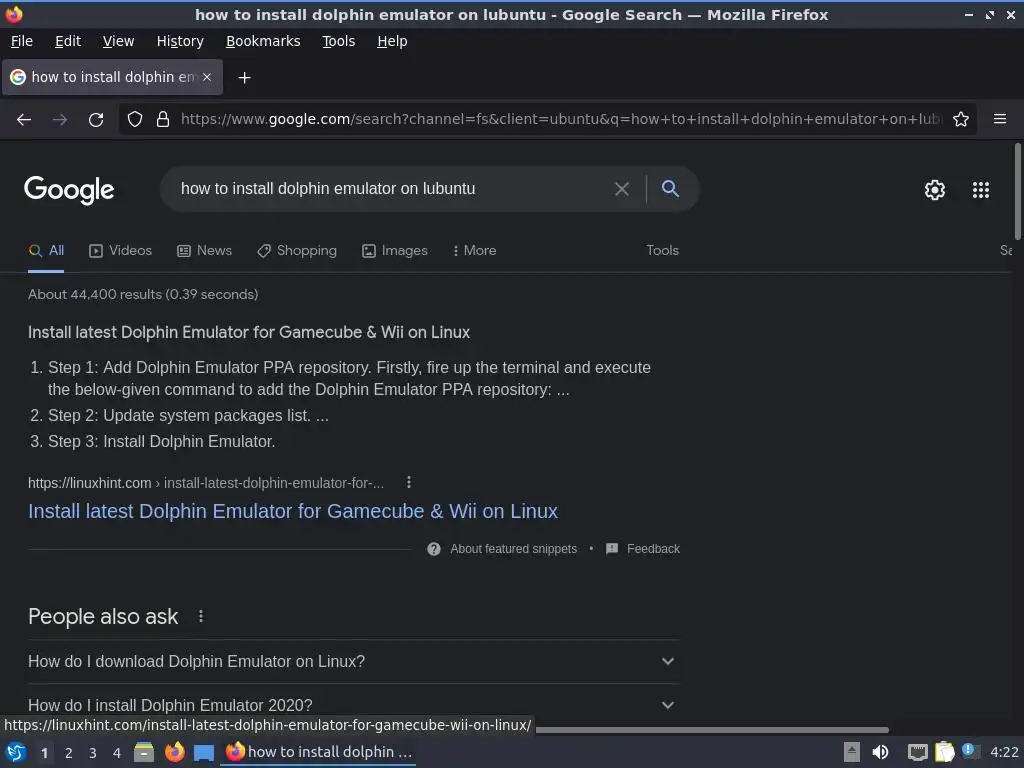This screenshot has width=1024, height=768.
Task: Click the Feedback link
Action: tap(653, 549)
